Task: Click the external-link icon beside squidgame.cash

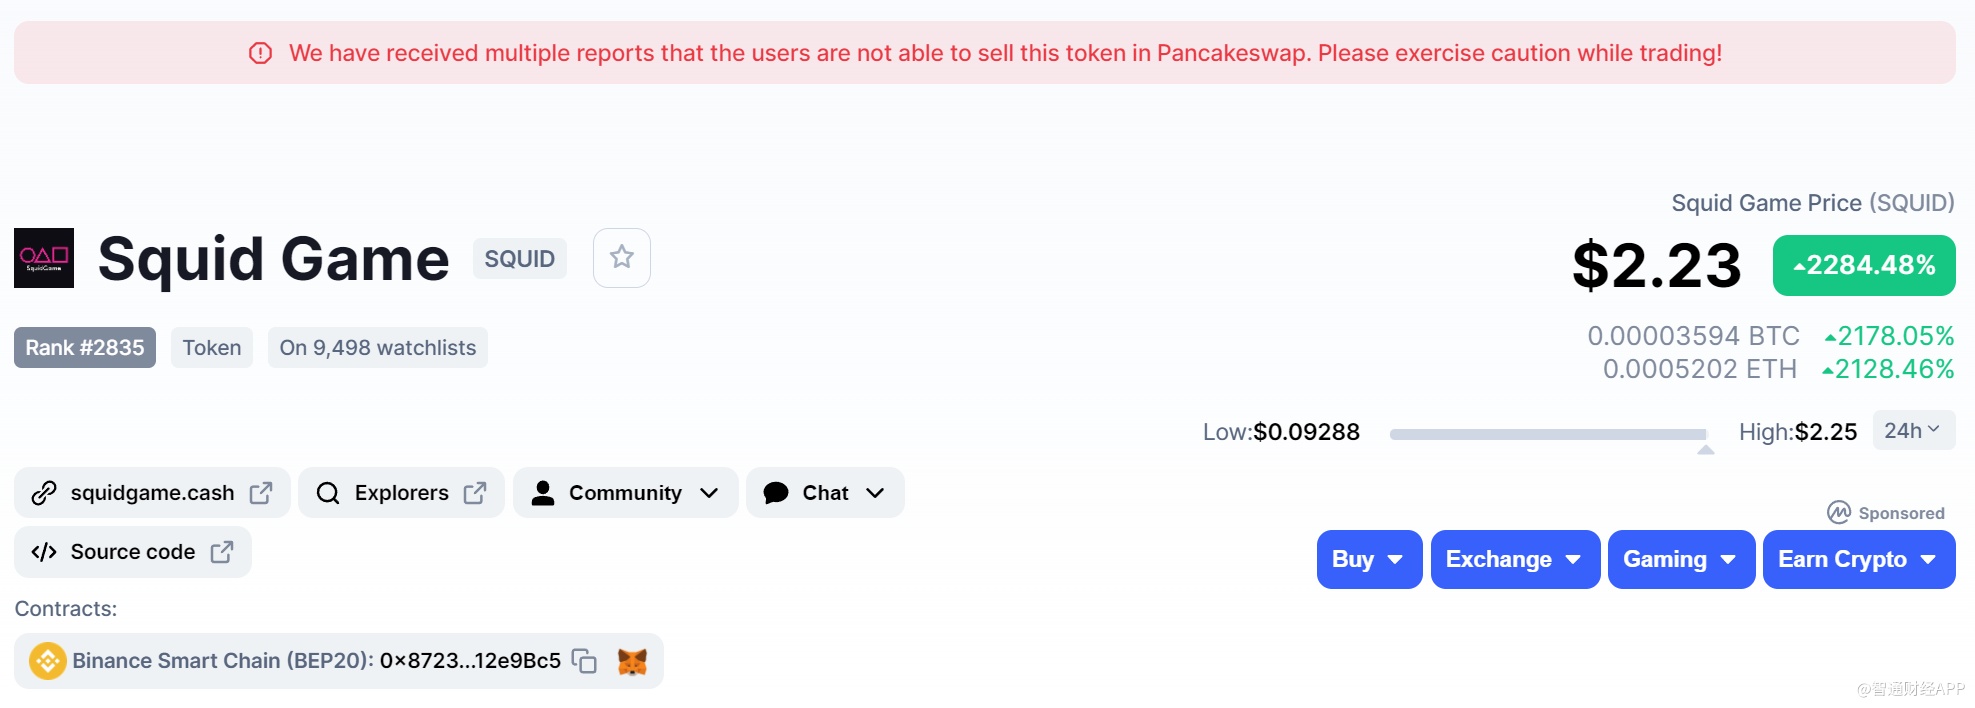Action: pos(261,493)
